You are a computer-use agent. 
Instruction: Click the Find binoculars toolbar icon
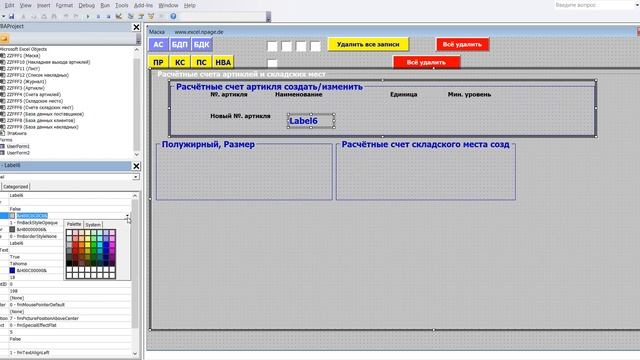pyautogui.click(x=54, y=16)
